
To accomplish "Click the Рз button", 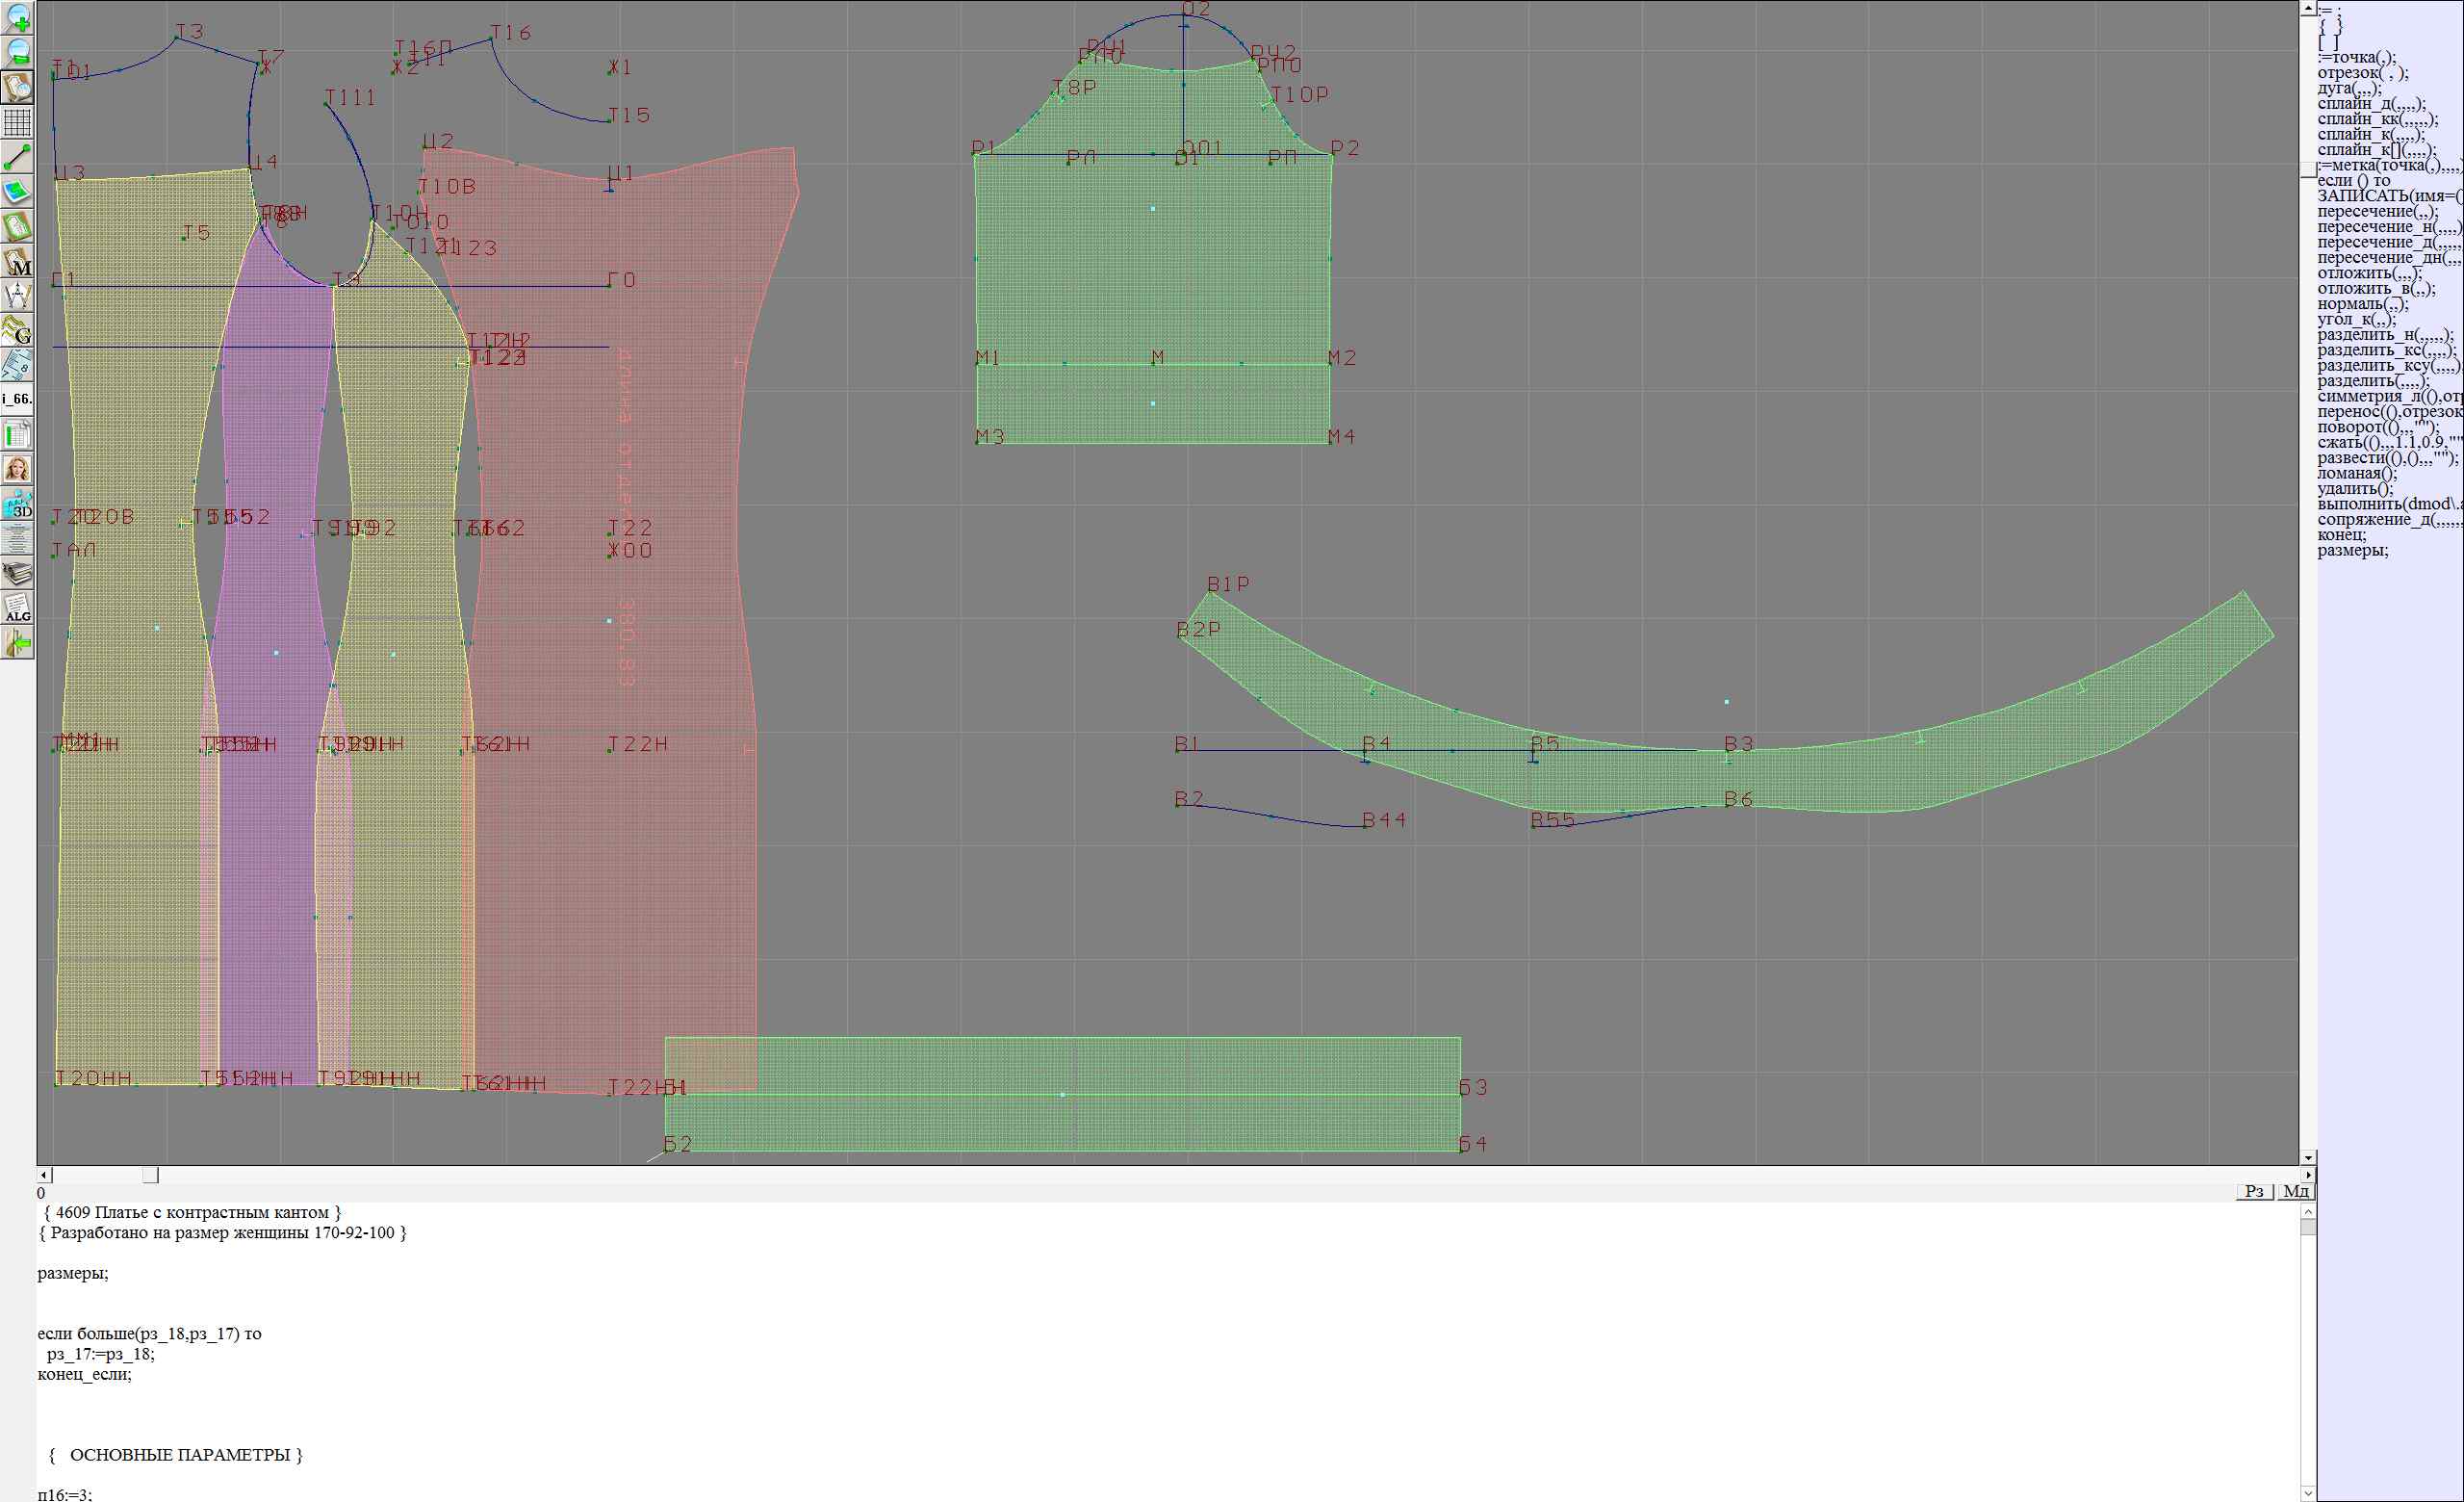I will click(2254, 1191).
